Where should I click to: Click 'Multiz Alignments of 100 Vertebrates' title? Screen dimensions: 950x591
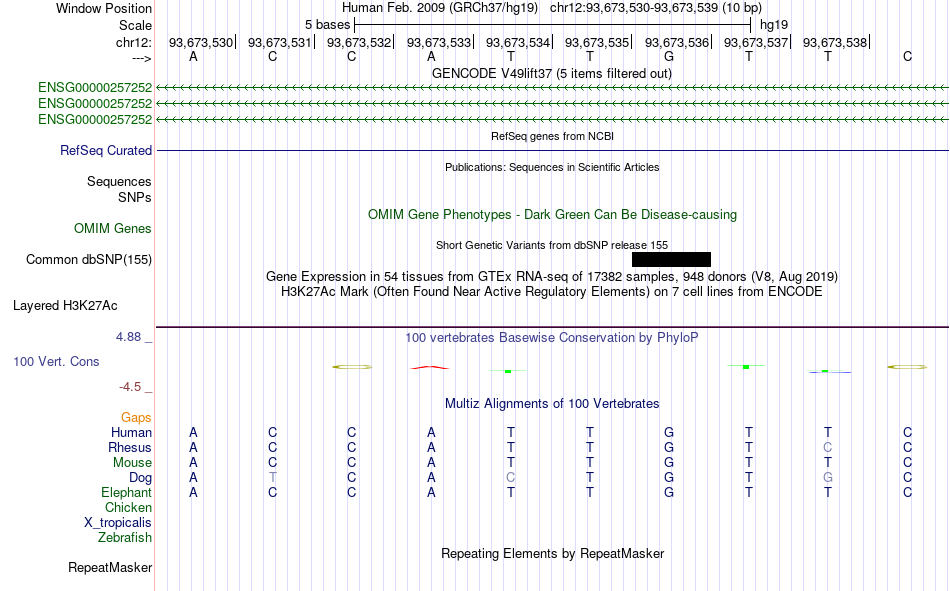tap(552, 404)
